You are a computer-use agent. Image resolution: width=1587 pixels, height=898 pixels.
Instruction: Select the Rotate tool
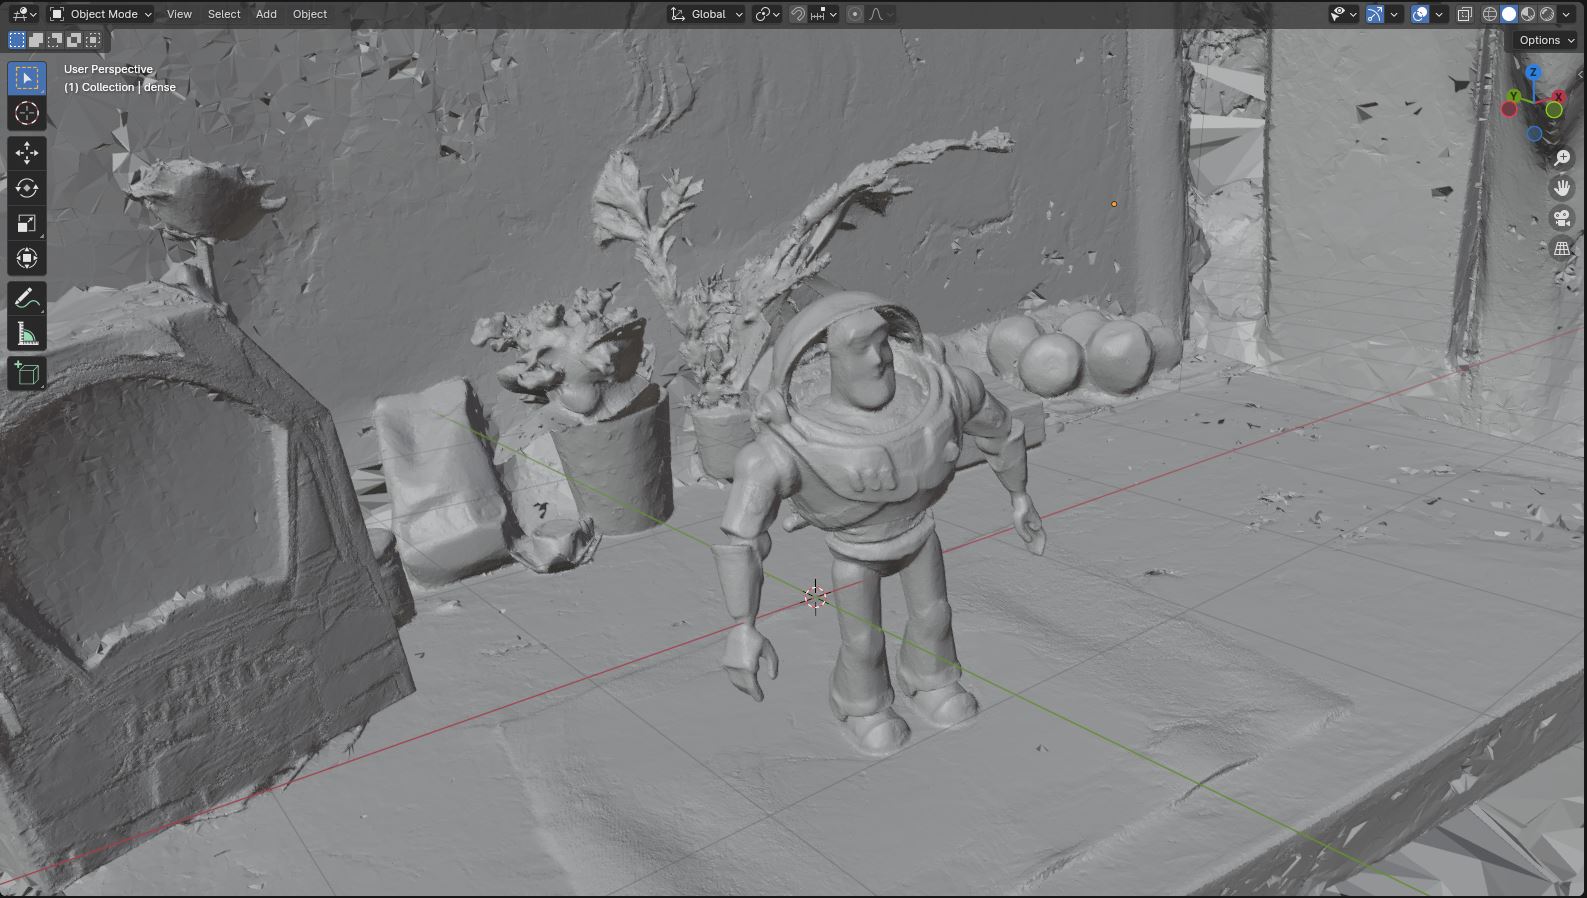tap(27, 188)
